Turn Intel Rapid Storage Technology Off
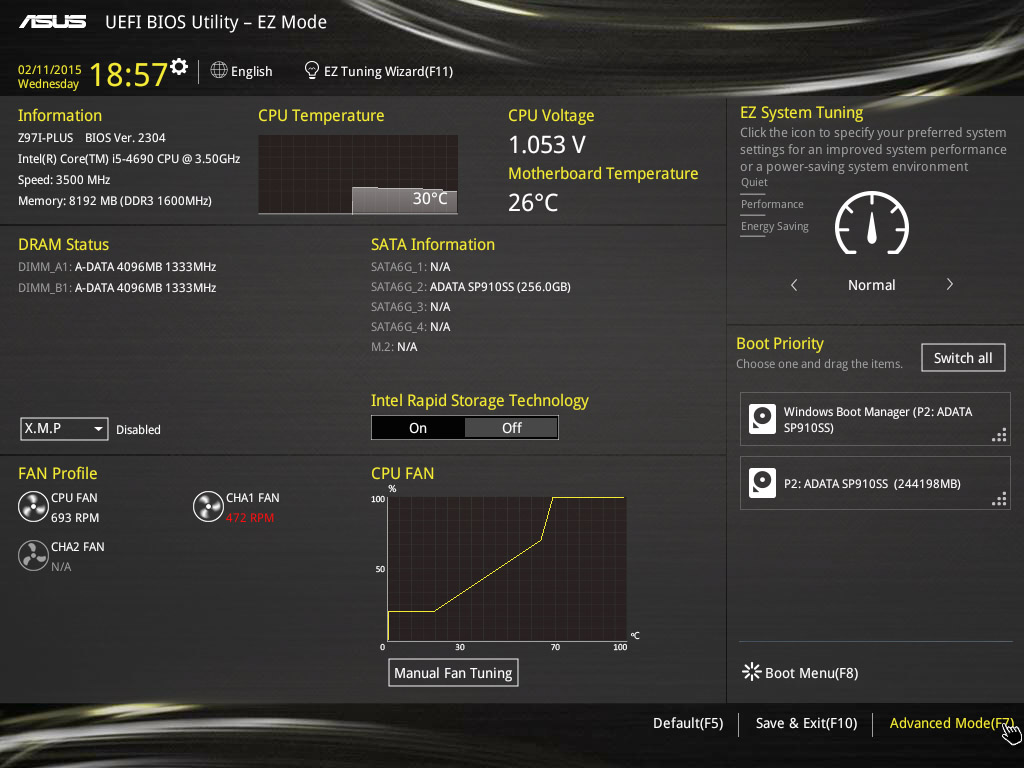This screenshot has height=768, width=1024. pyautogui.click(x=511, y=428)
